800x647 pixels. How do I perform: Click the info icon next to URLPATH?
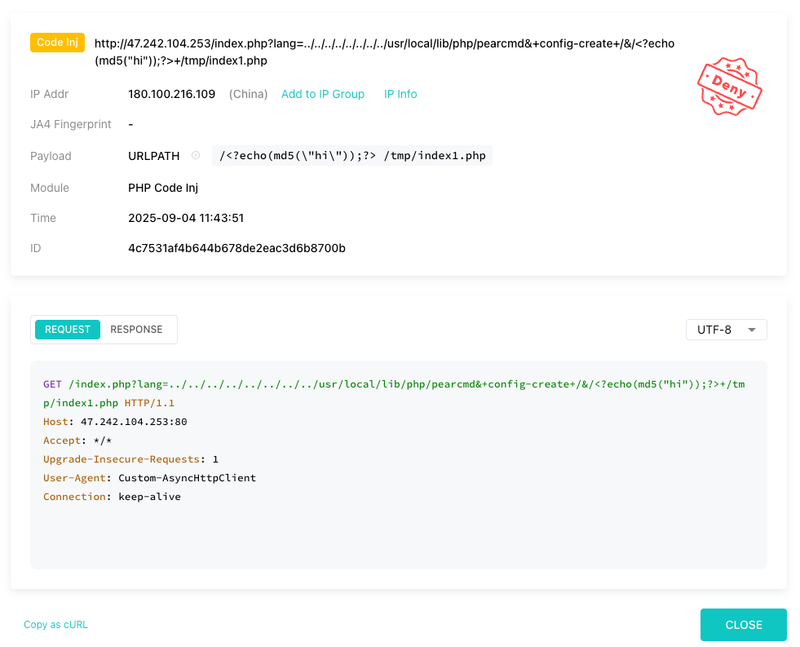click(195, 156)
